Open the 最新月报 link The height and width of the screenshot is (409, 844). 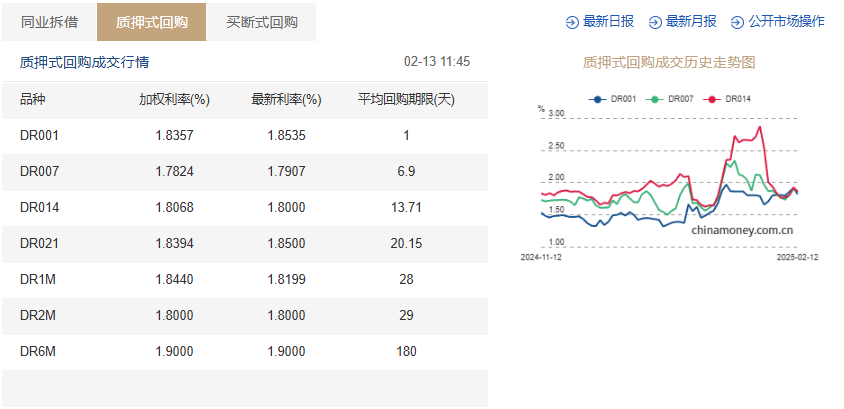click(x=691, y=21)
